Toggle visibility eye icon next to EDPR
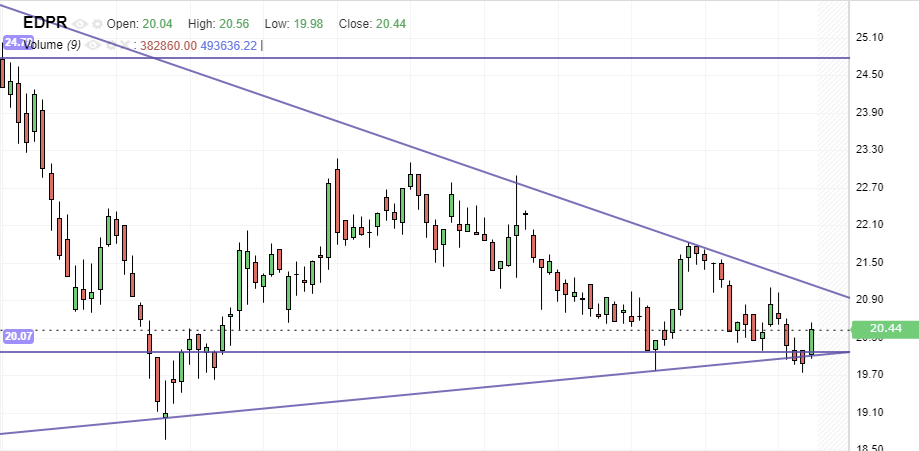This screenshot has height=451, width=919. [x=80, y=24]
